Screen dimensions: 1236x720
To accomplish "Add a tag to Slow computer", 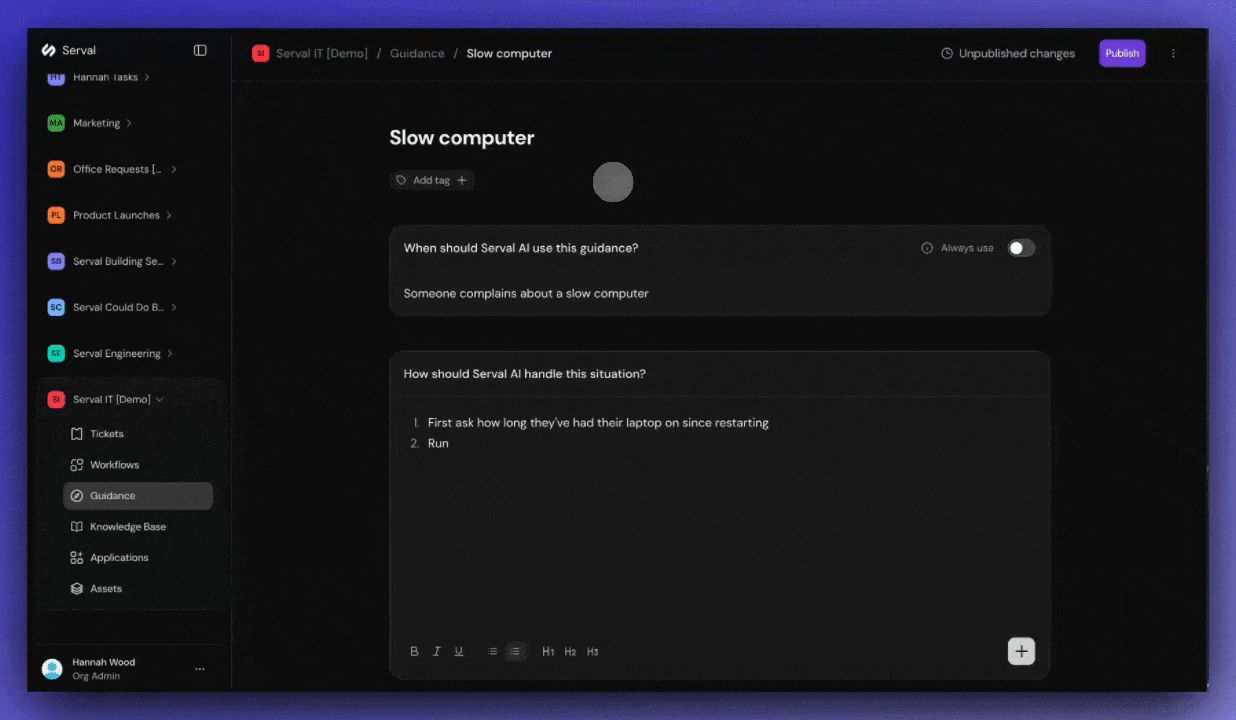I will [x=431, y=180].
